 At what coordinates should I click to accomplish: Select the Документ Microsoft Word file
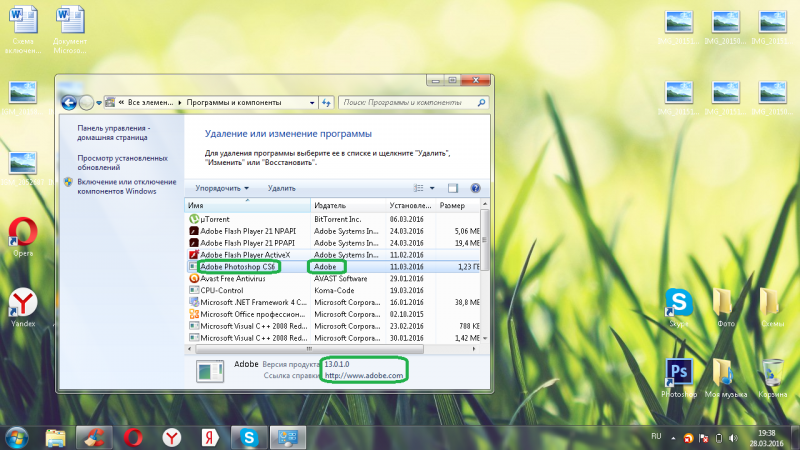[70, 30]
